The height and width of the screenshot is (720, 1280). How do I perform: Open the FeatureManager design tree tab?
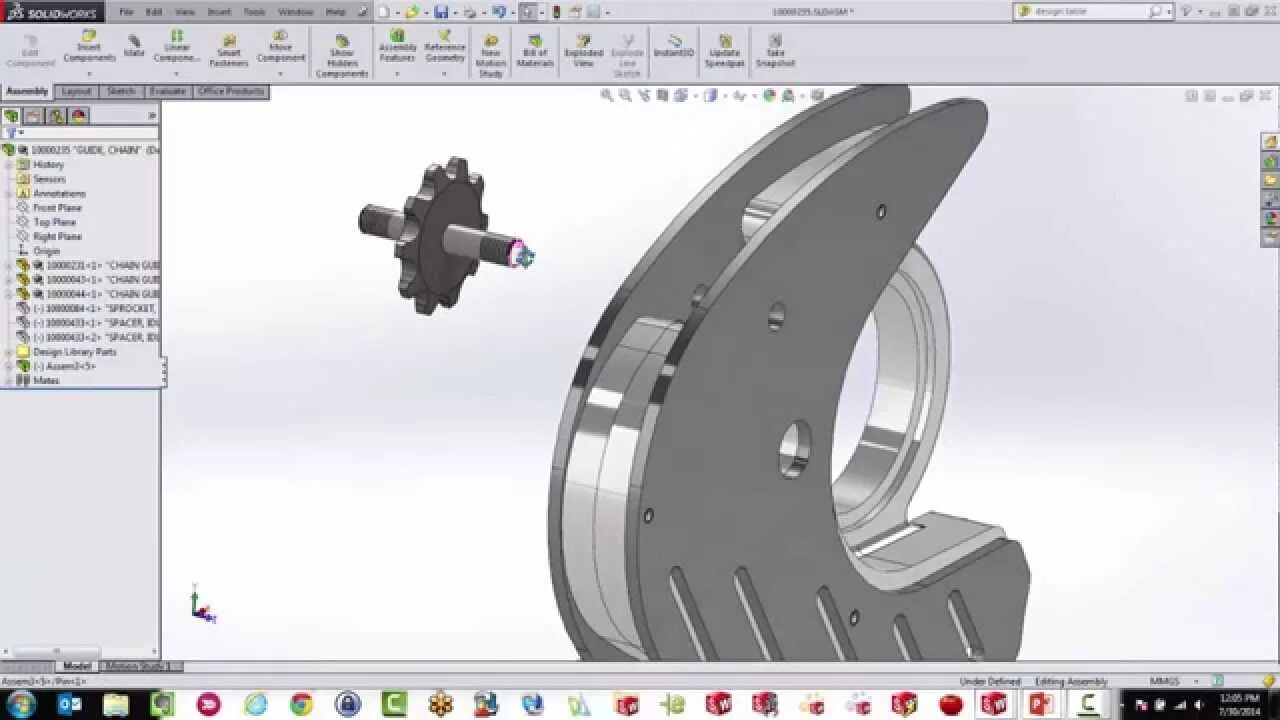tap(11, 116)
